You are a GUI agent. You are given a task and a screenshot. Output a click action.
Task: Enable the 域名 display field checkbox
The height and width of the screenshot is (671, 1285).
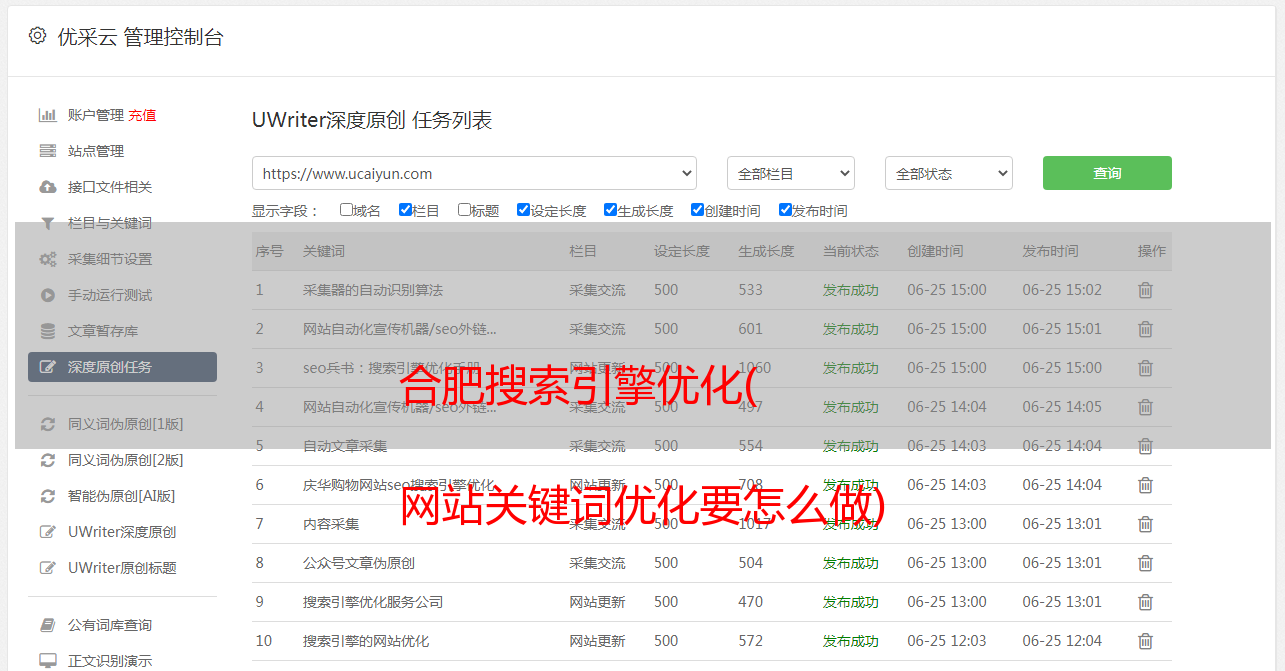pos(346,210)
